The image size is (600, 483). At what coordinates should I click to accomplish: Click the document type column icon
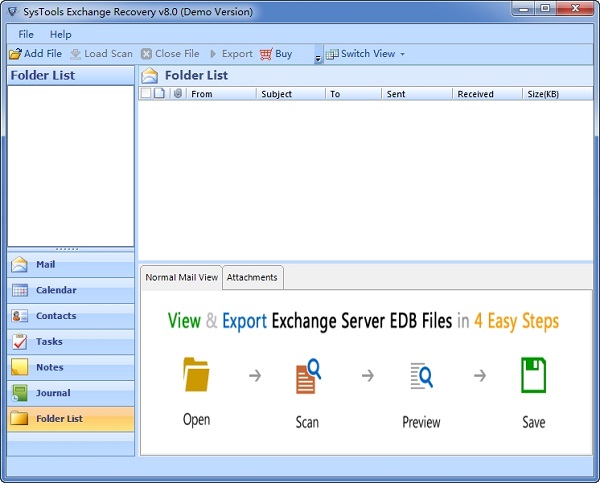pos(160,93)
